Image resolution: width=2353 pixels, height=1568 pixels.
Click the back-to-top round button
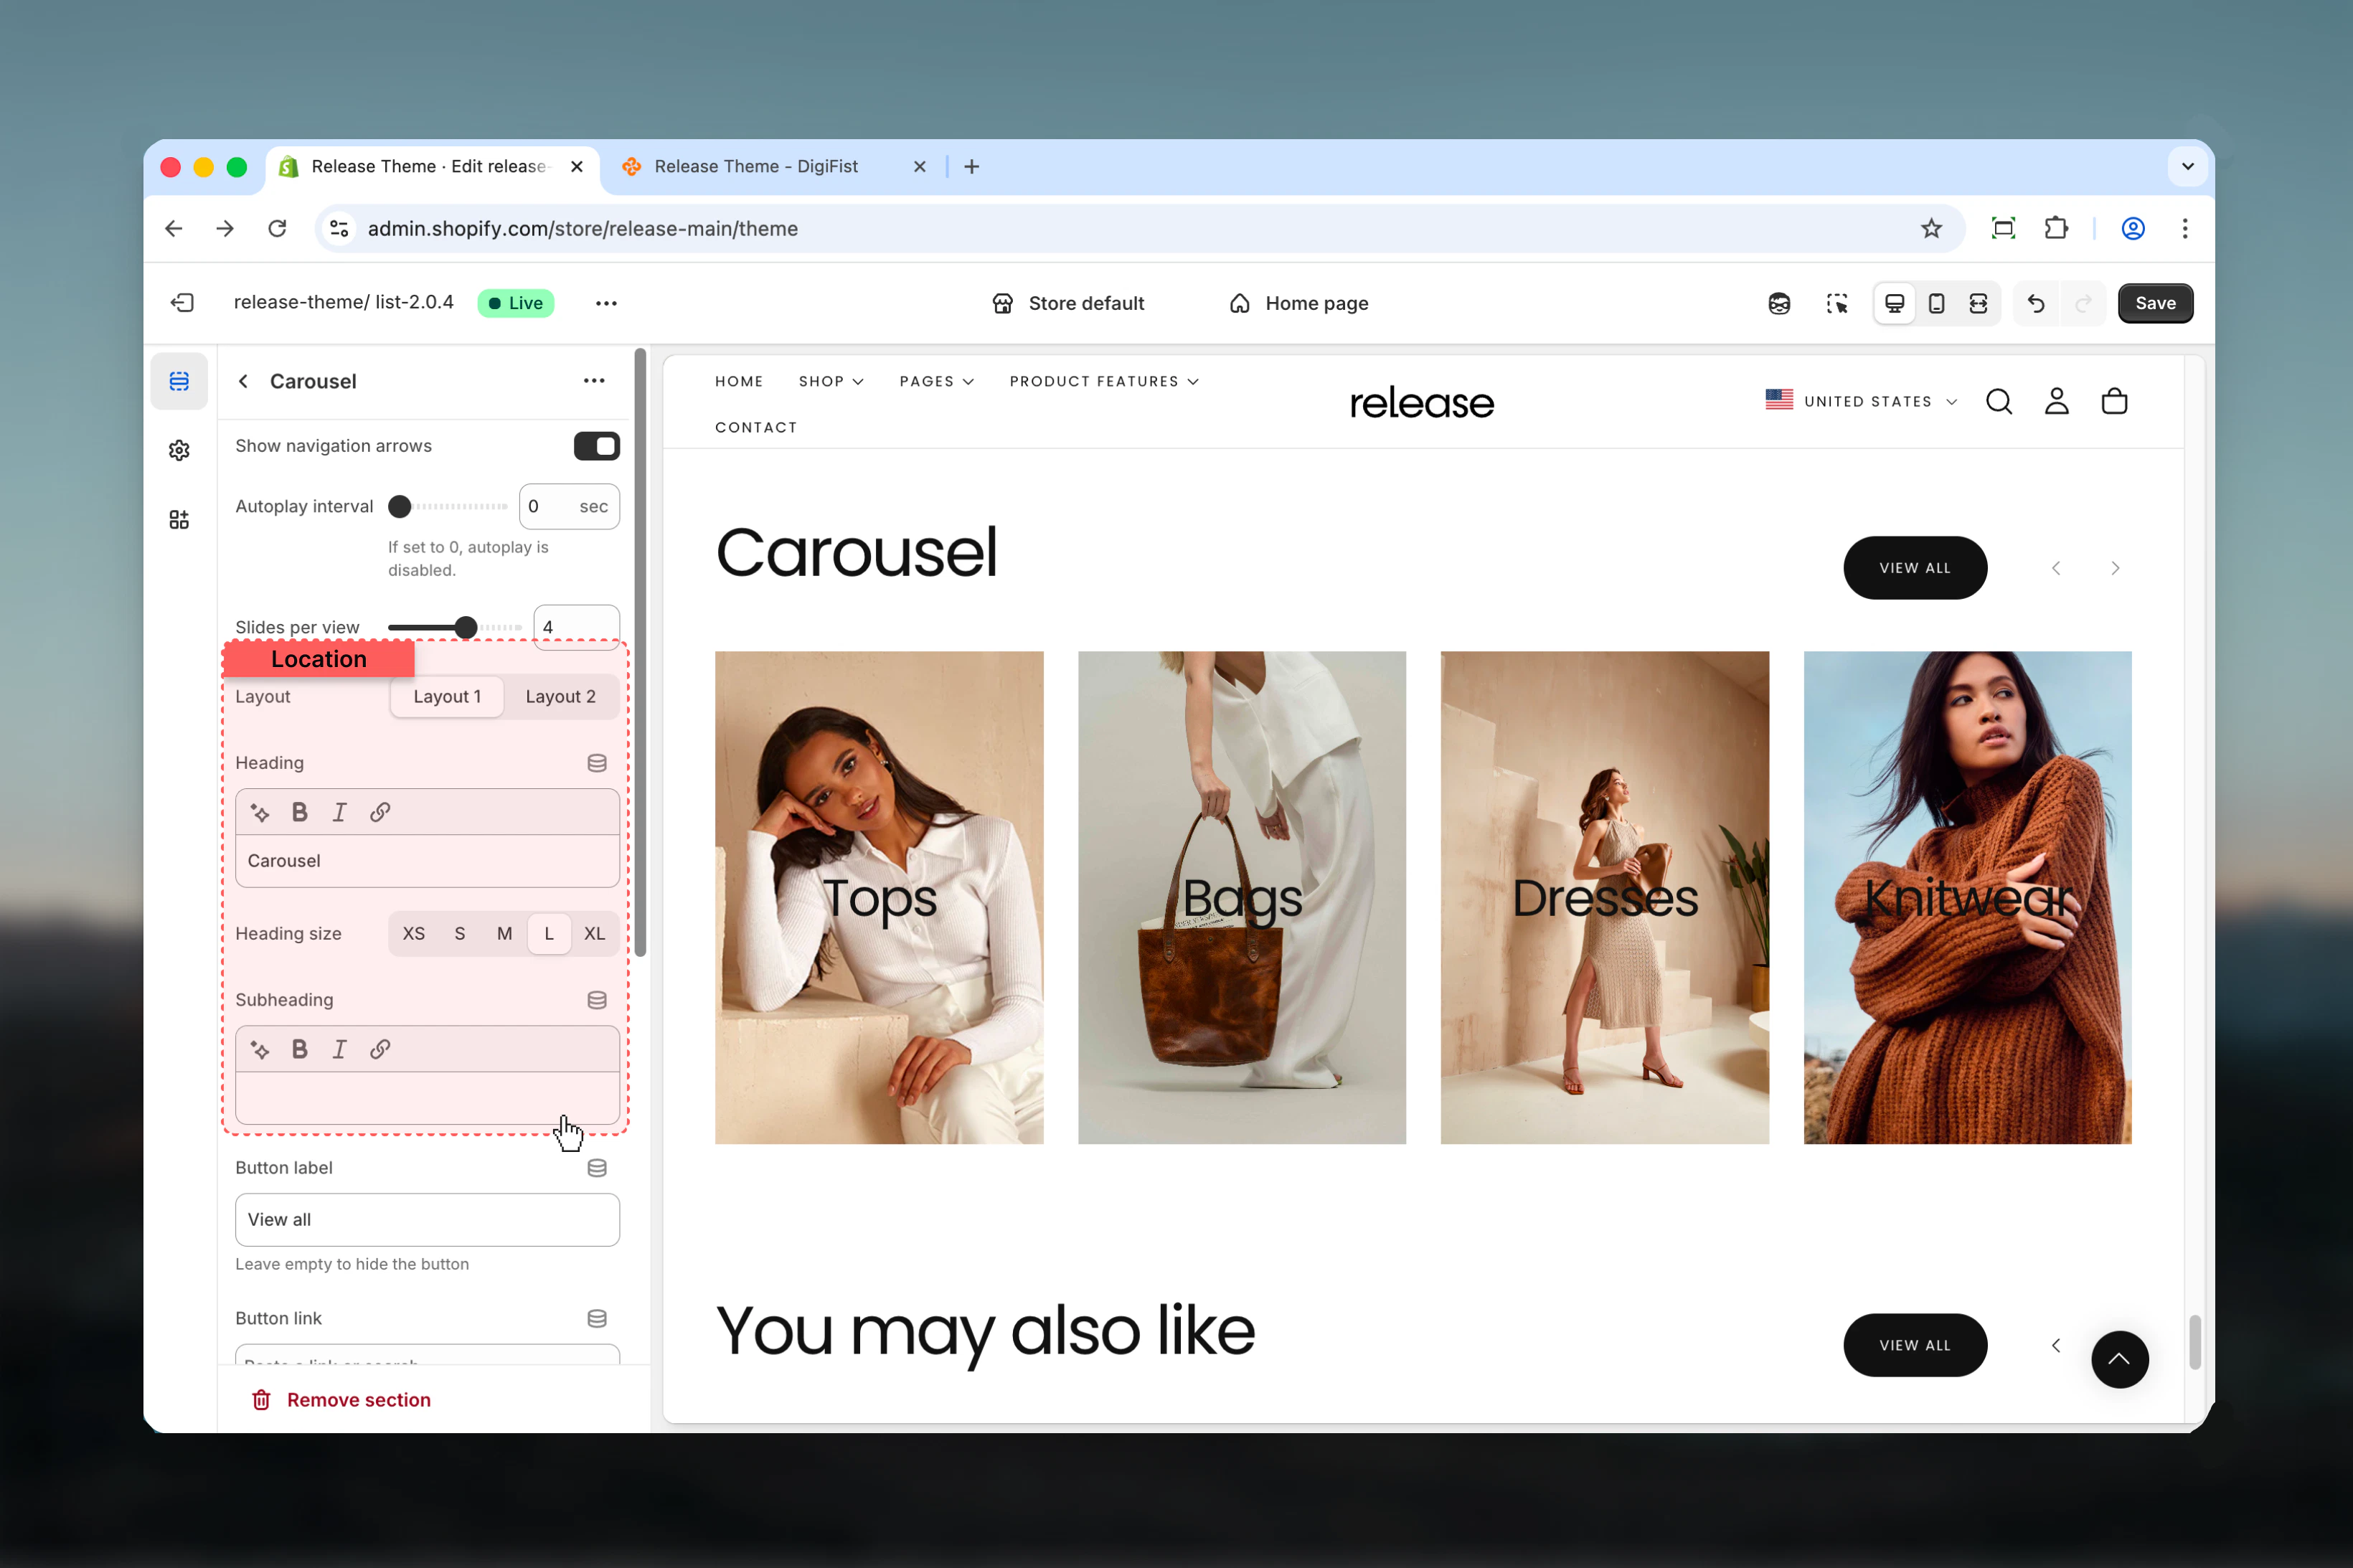(x=2119, y=1359)
